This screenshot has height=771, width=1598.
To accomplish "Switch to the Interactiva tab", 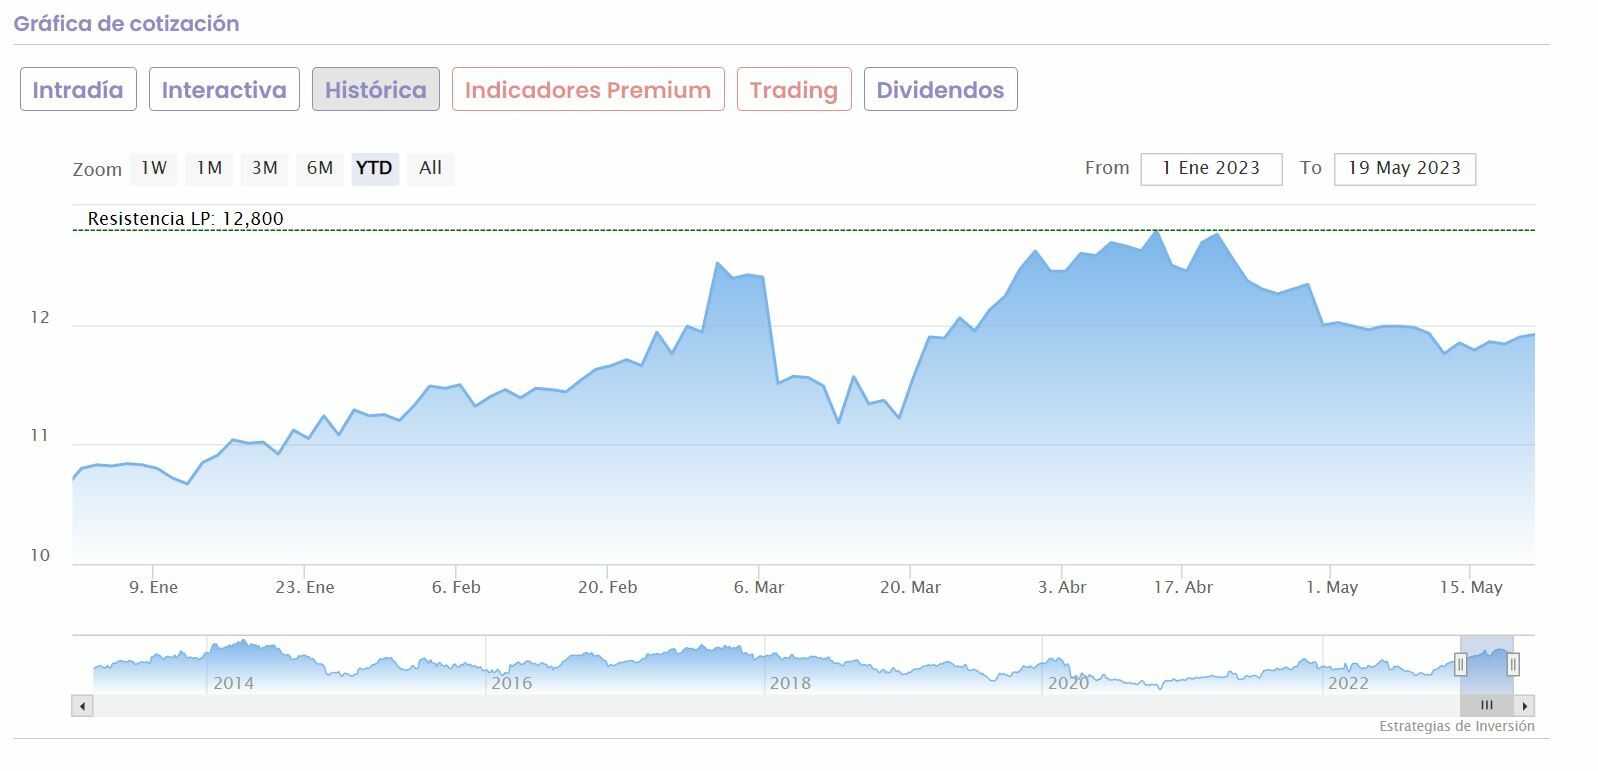I will [x=224, y=90].
